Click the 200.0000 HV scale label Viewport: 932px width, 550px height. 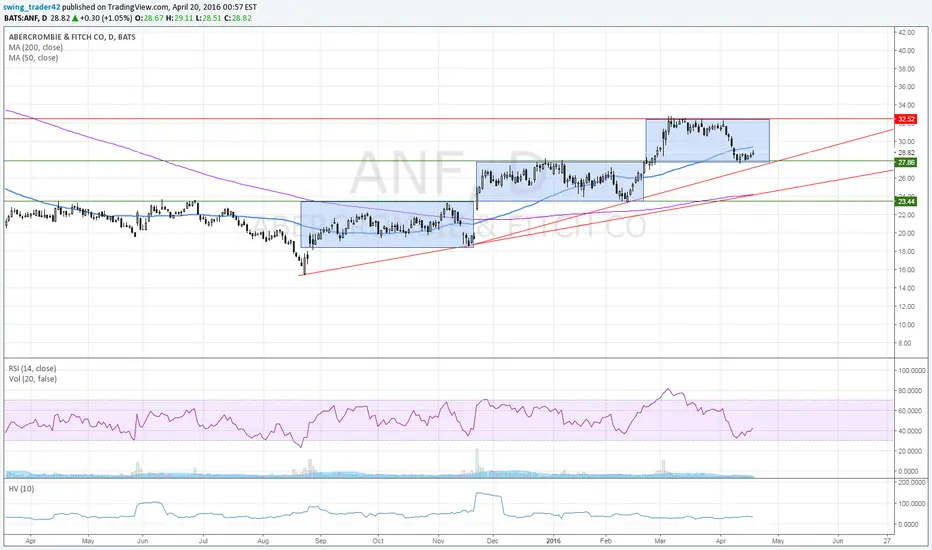[912, 482]
